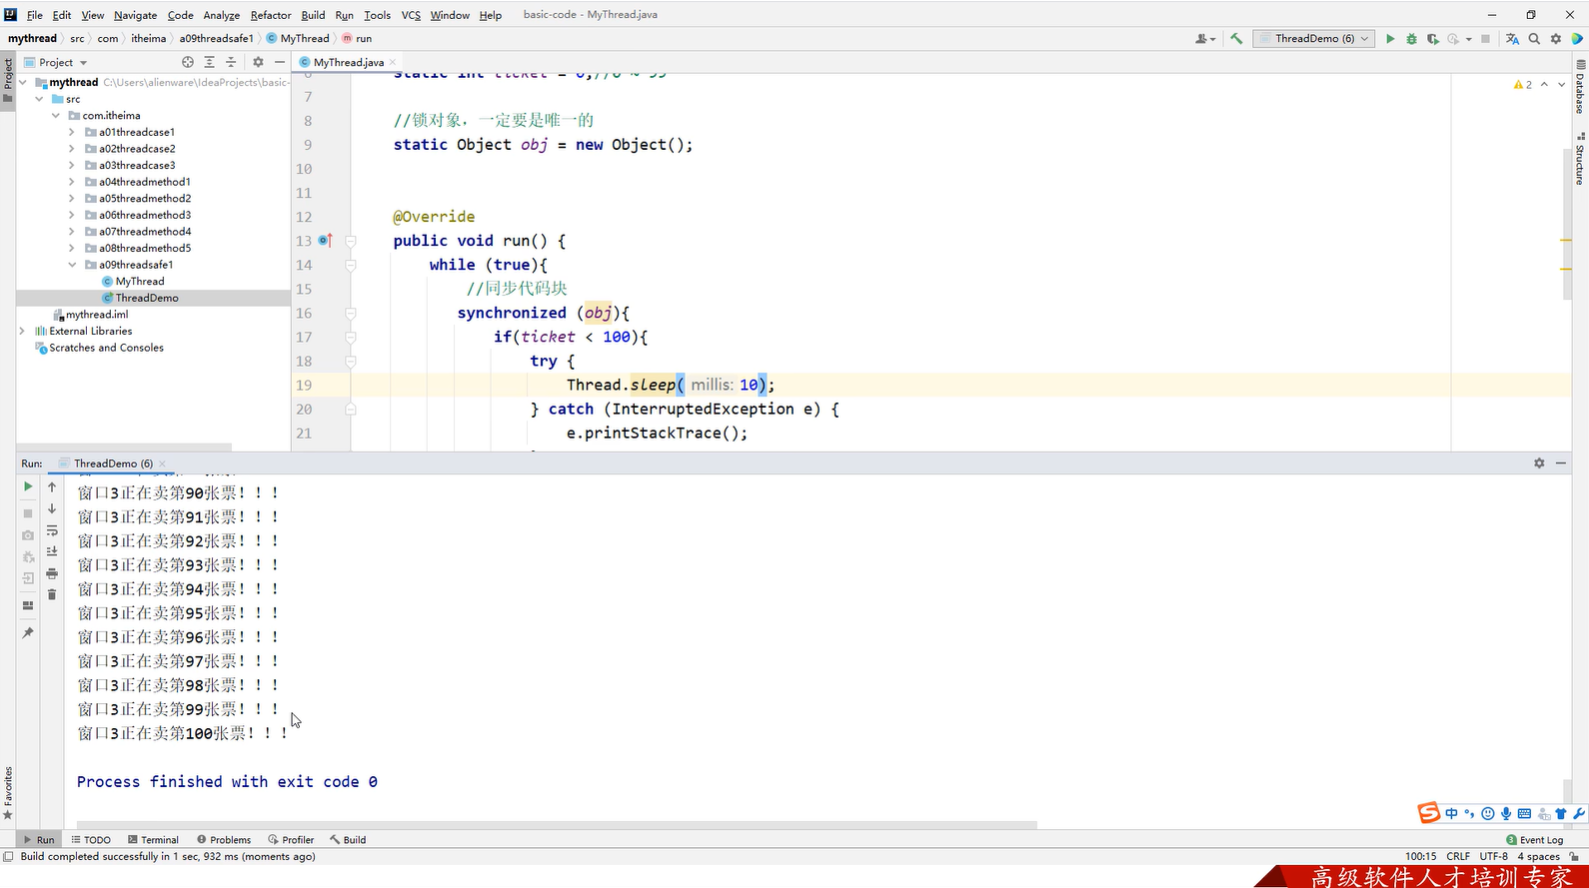Click the Run panel's down arrow
The width and height of the screenshot is (1589, 888).
[52, 509]
